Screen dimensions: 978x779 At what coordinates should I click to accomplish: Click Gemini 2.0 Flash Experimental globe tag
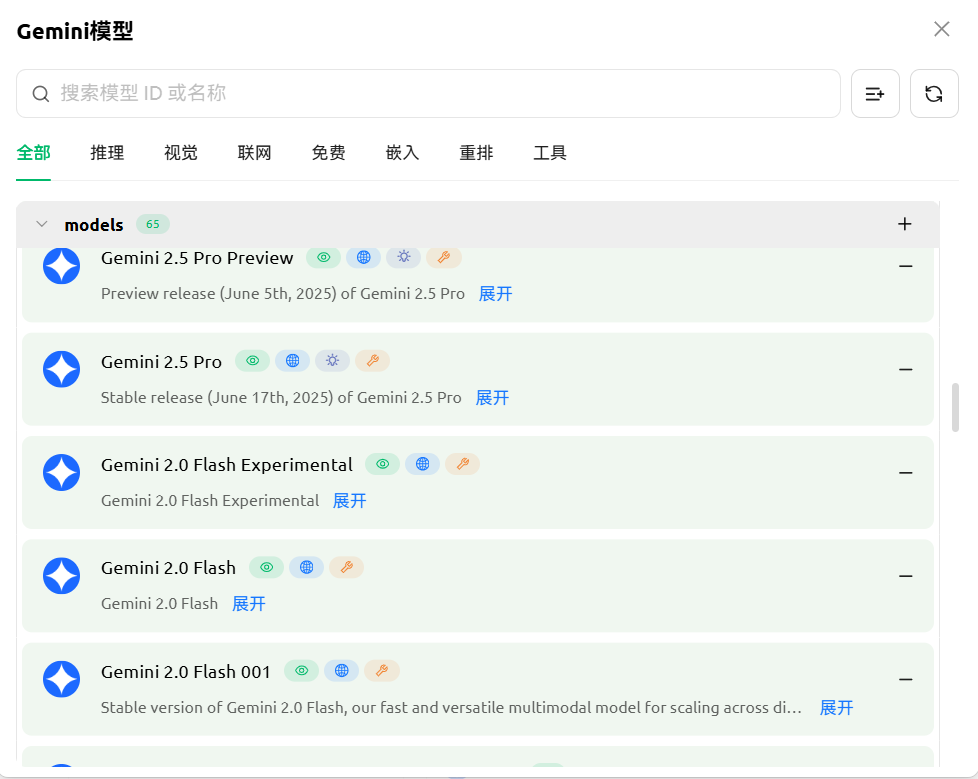[422, 464]
